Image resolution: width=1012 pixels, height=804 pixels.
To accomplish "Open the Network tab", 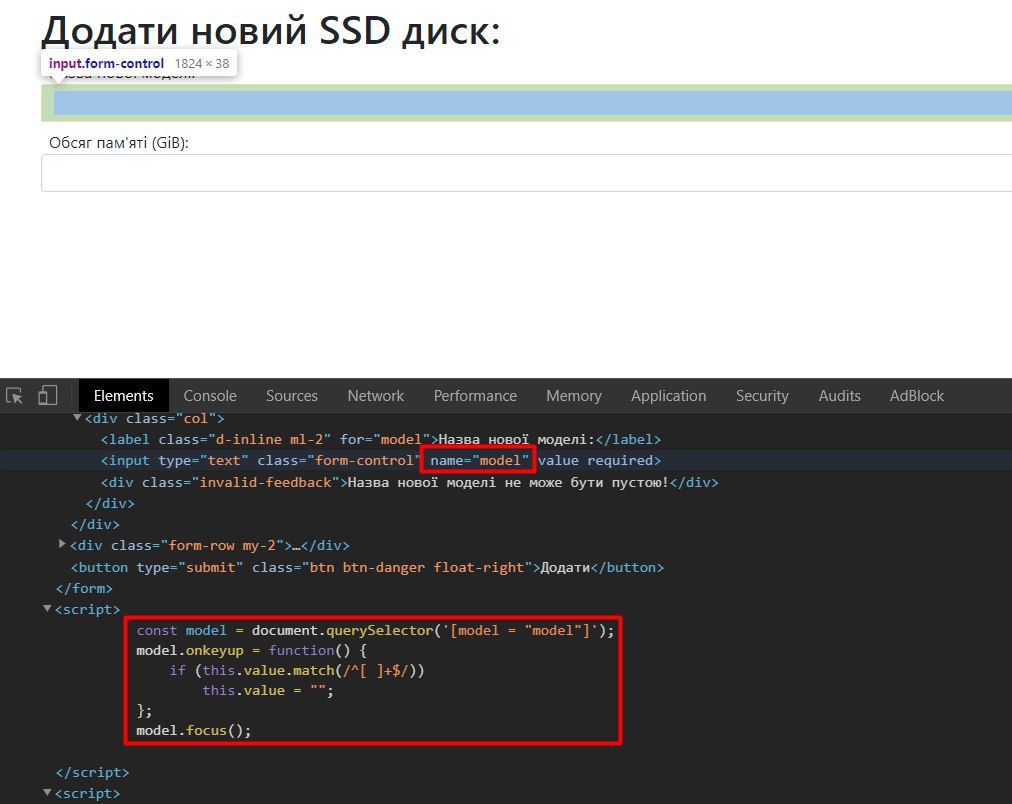I will coord(376,396).
